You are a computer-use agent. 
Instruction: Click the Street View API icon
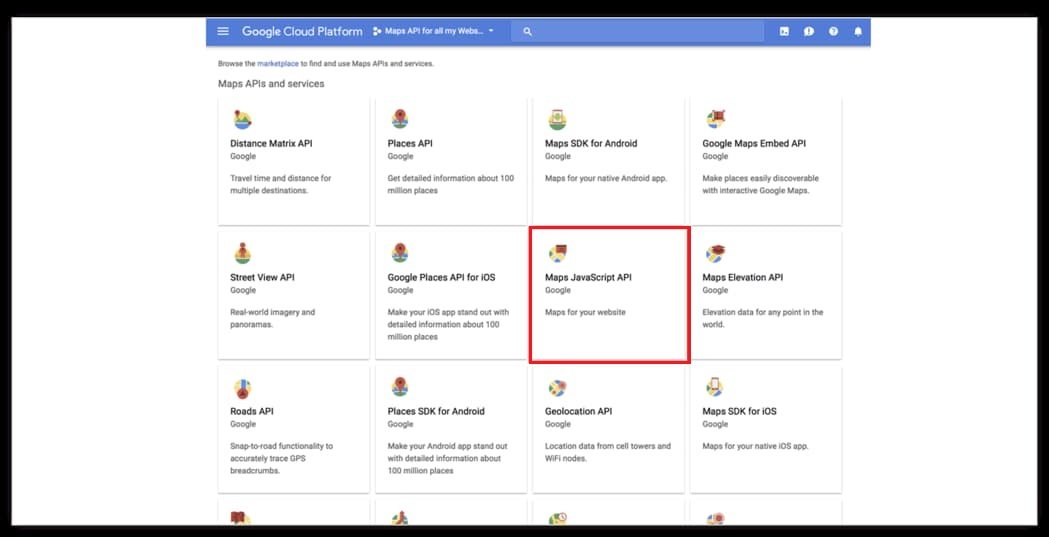click(242, 253)
